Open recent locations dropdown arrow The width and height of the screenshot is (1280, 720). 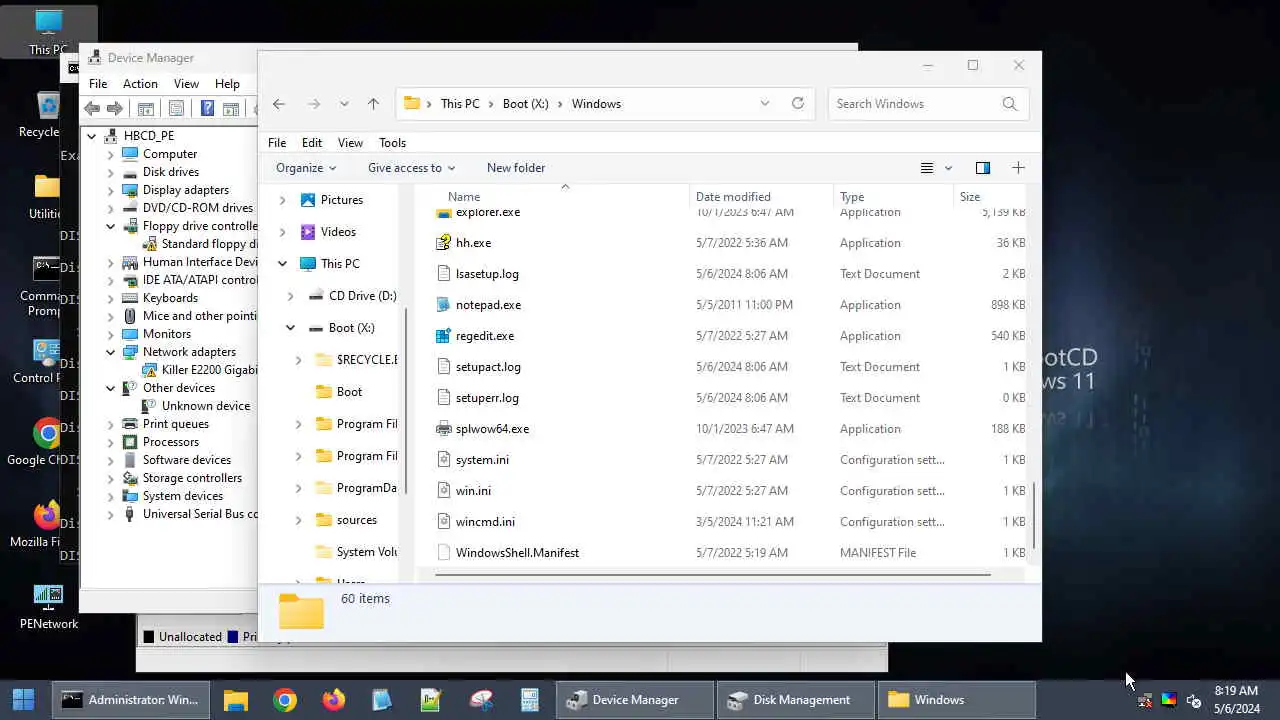tap(344, 104)
